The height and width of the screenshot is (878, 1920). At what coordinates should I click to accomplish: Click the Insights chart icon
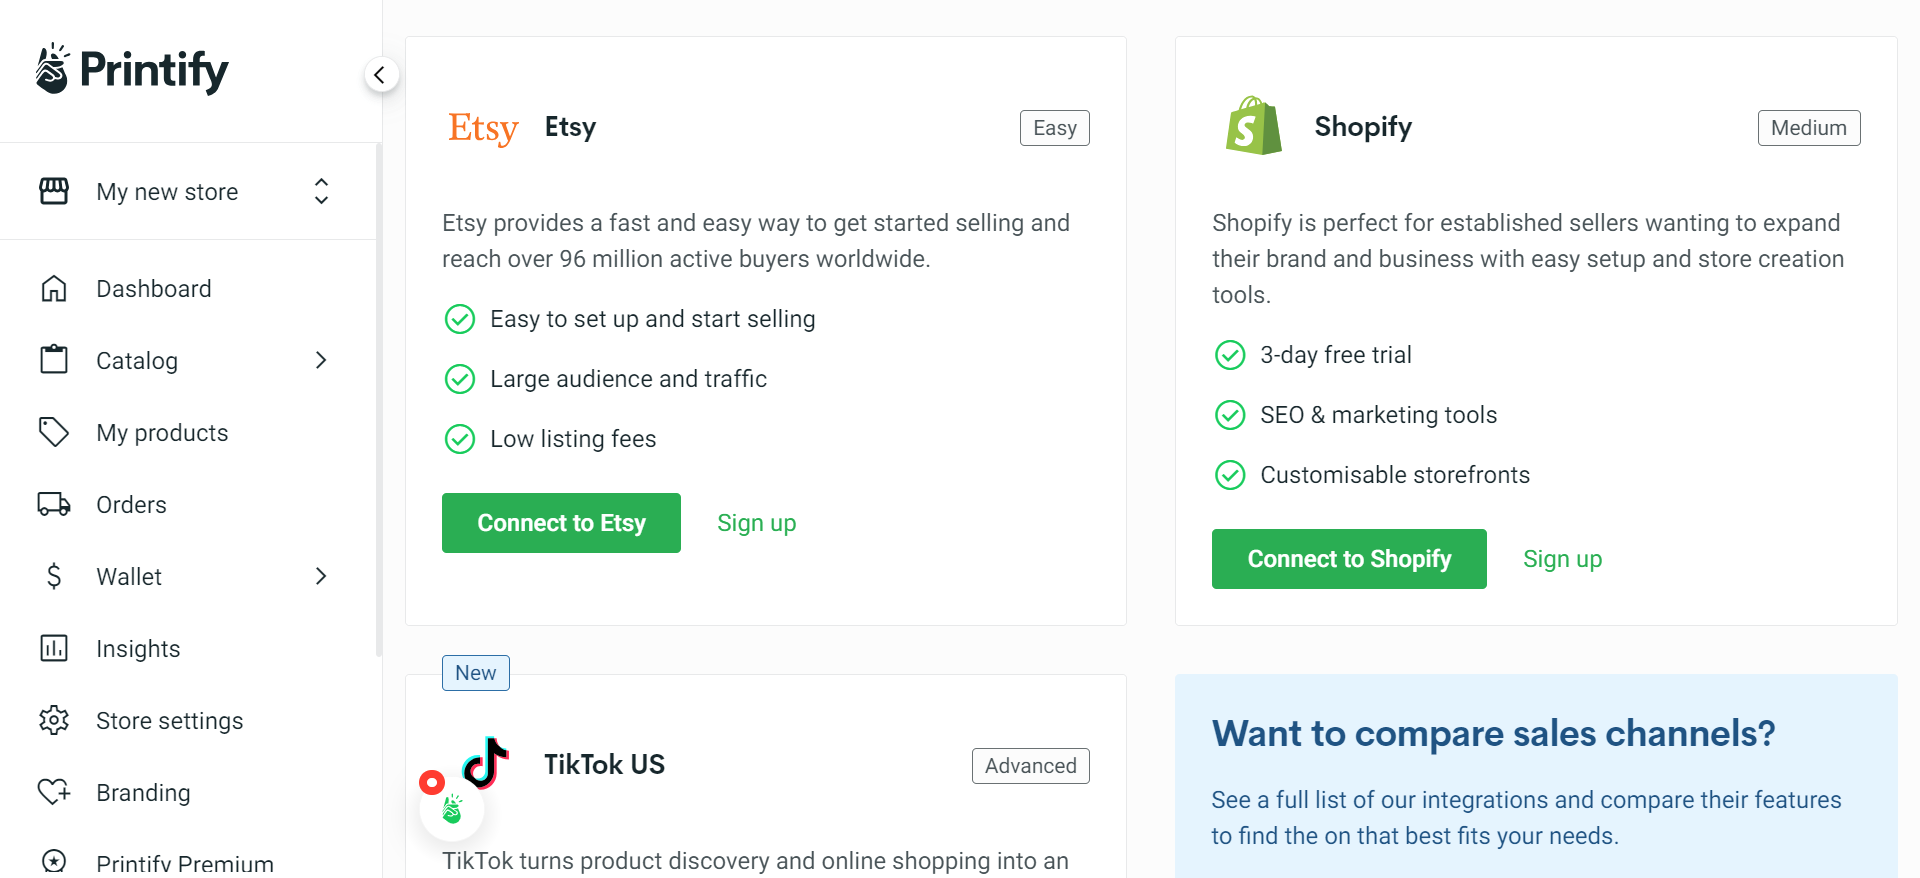pos(54,649)
